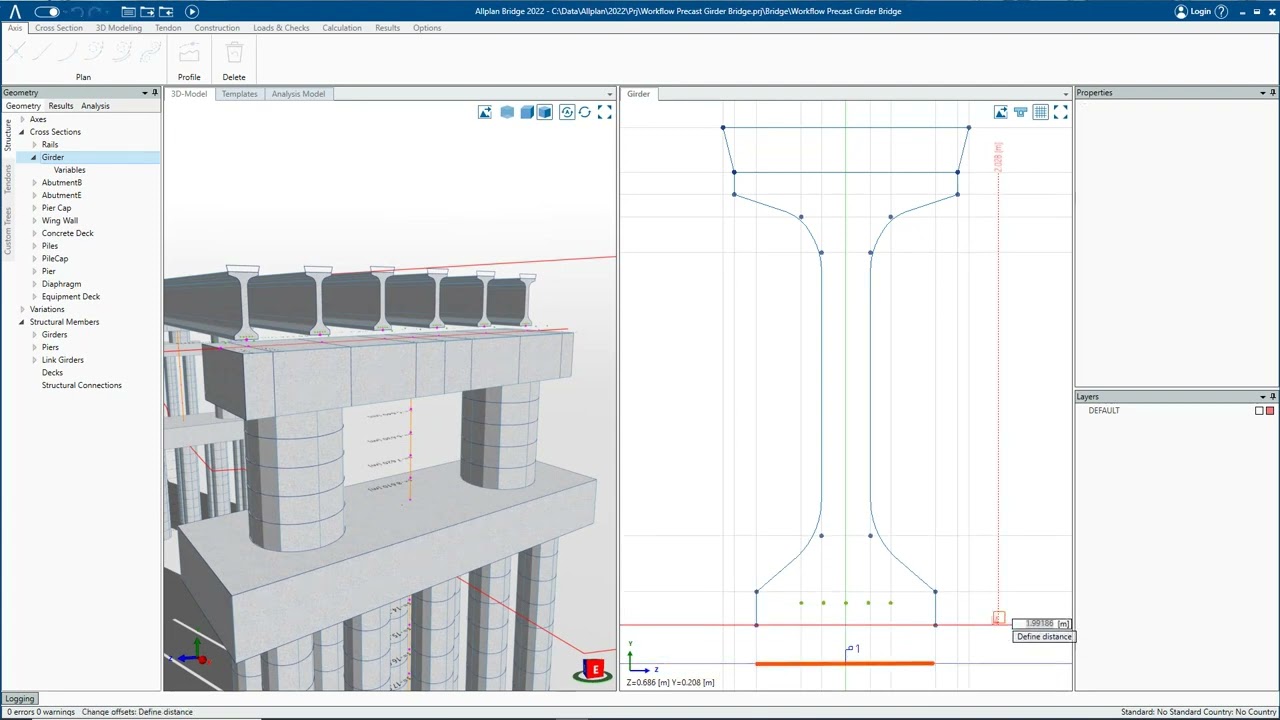The image size is (1280, 720).
Task: Select second cube display mode in 3D view
Action: (526, 112)
